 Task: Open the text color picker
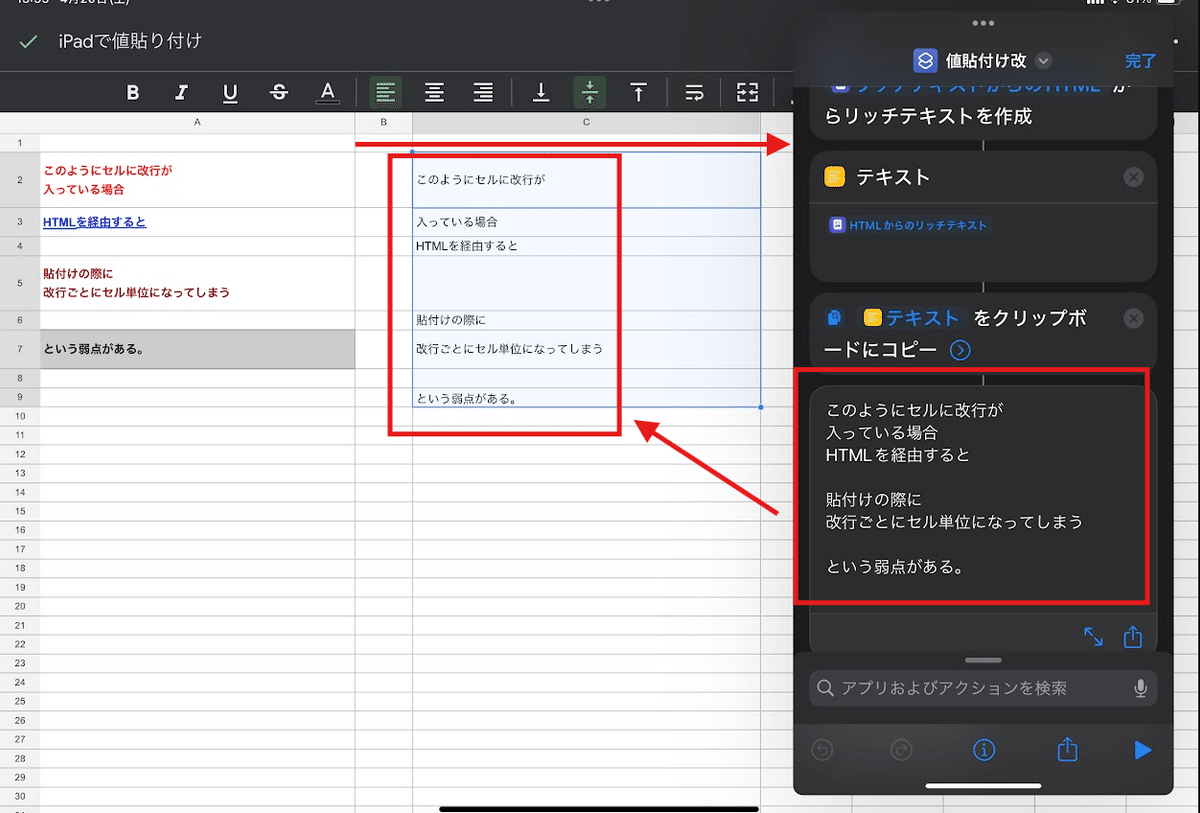327,93
